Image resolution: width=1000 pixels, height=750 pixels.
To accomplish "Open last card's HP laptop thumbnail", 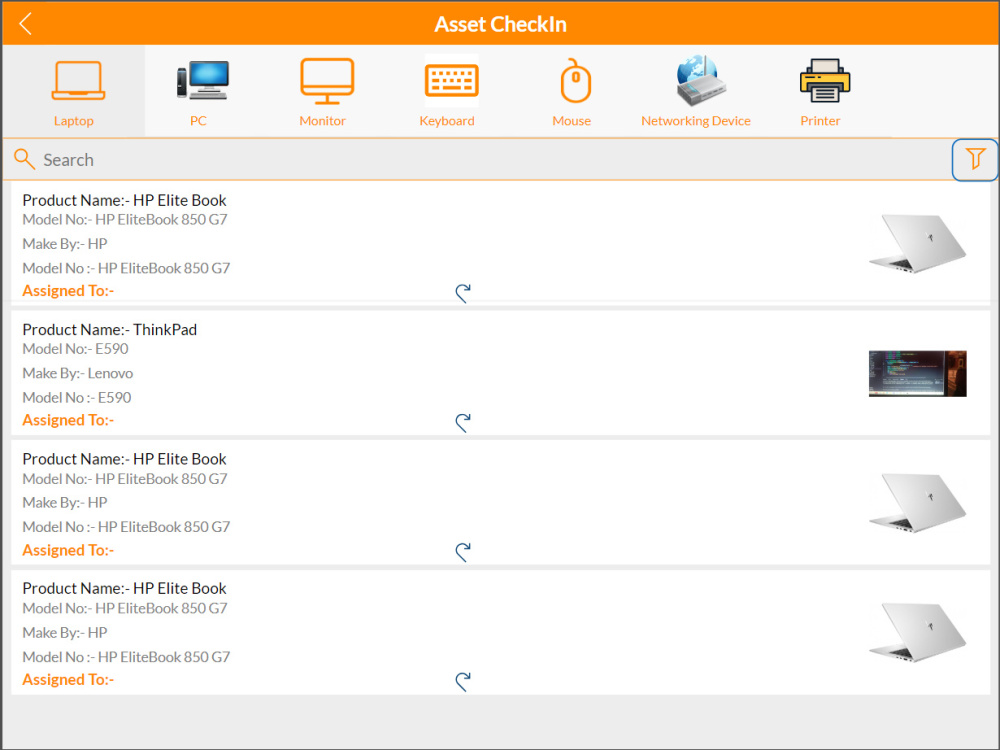I will tap(918, 631).
